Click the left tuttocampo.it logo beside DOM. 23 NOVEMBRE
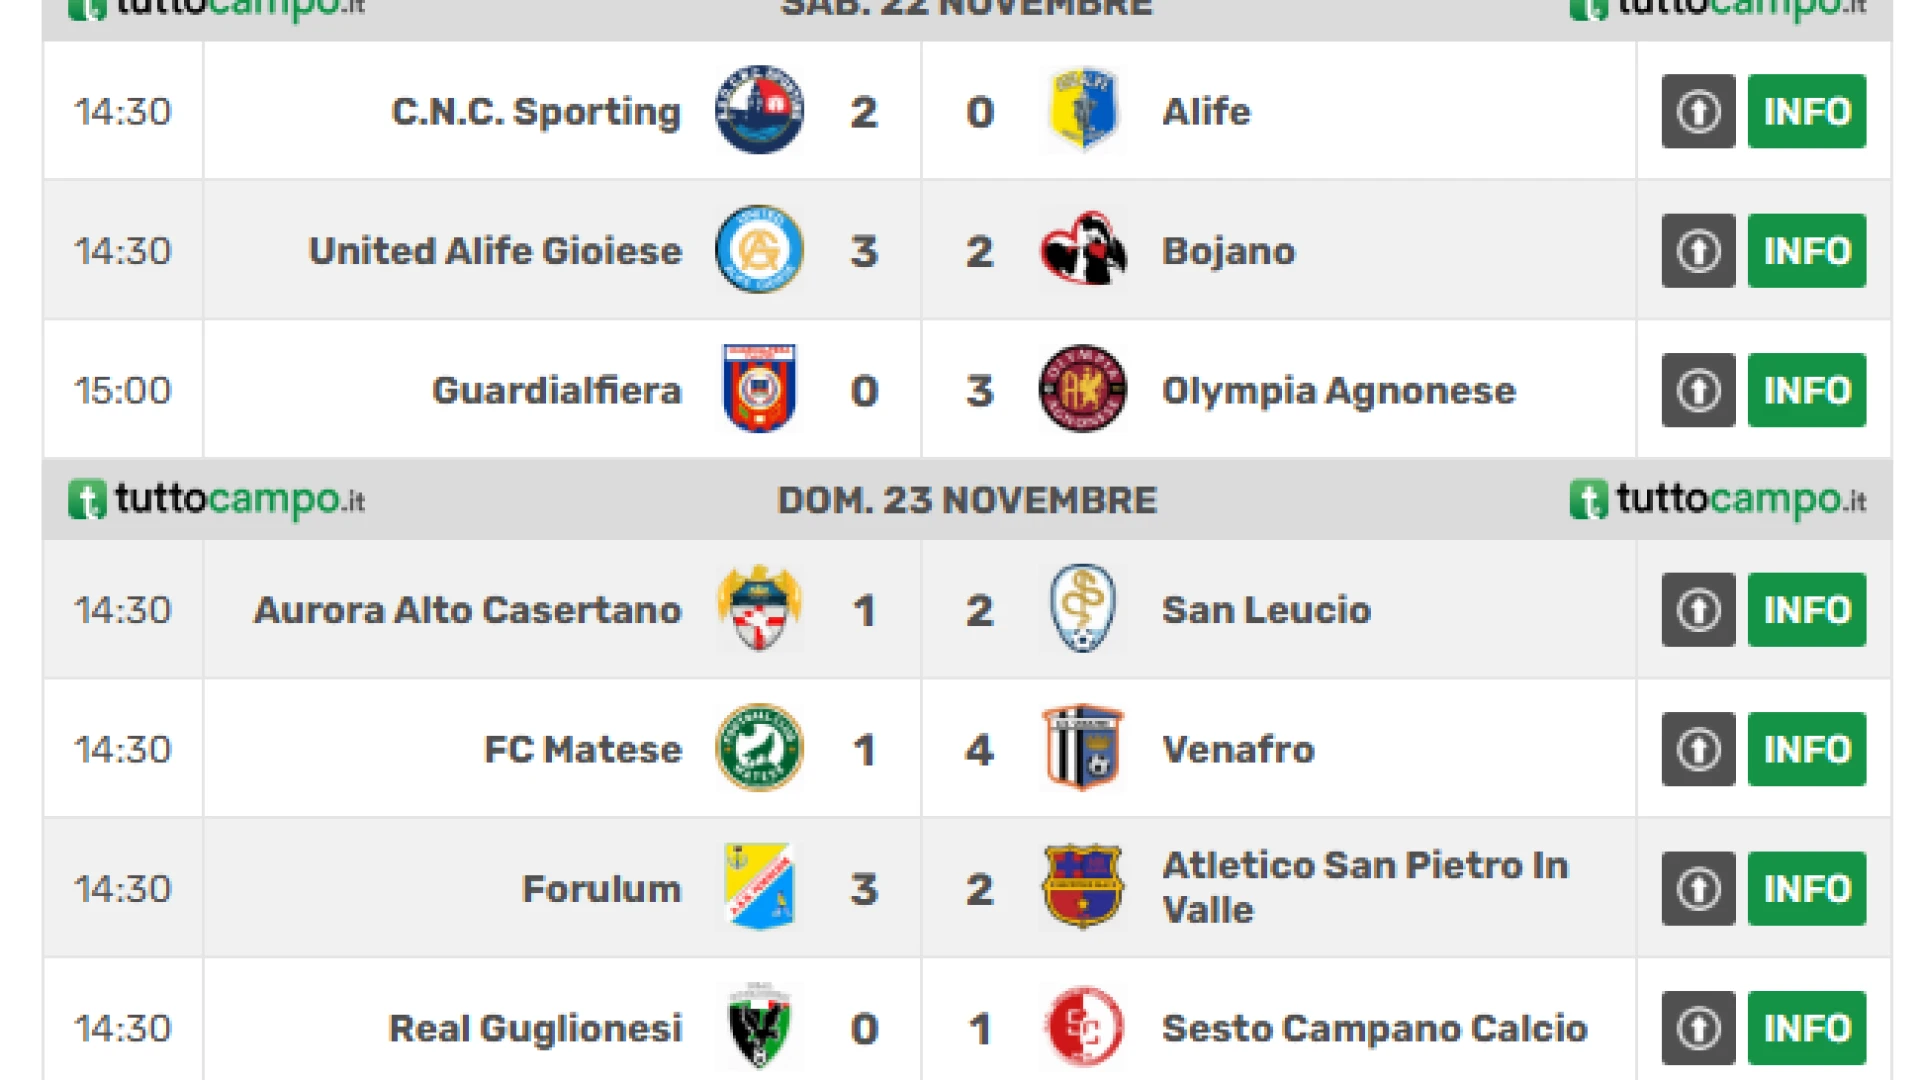The height and width of the screenshot is (1080, 1920). pyautogui.click(x=216, y=499)
